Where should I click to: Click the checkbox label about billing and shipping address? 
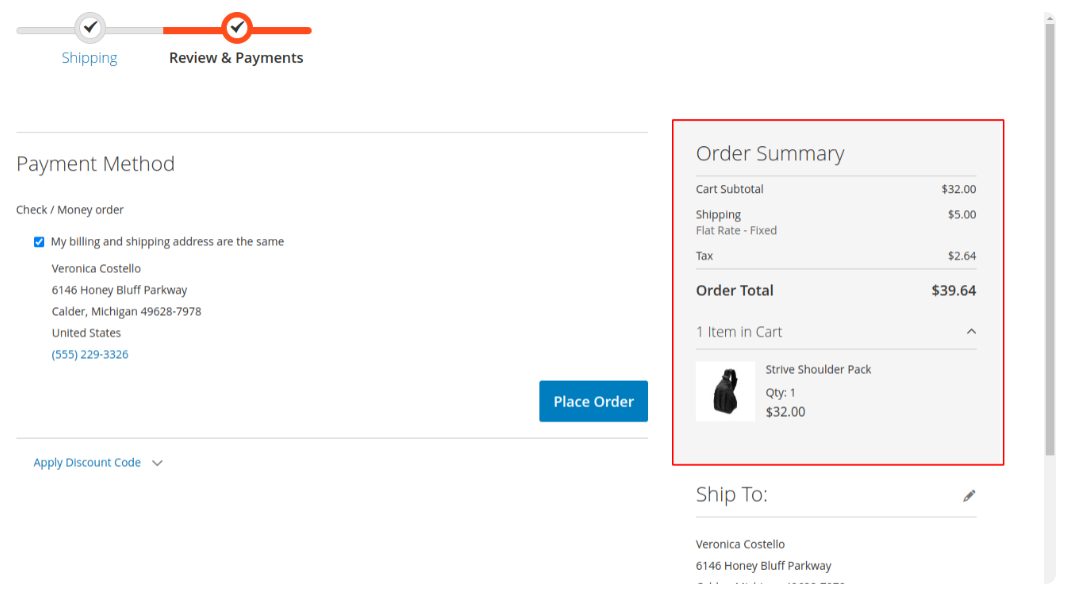click(167, 242)
